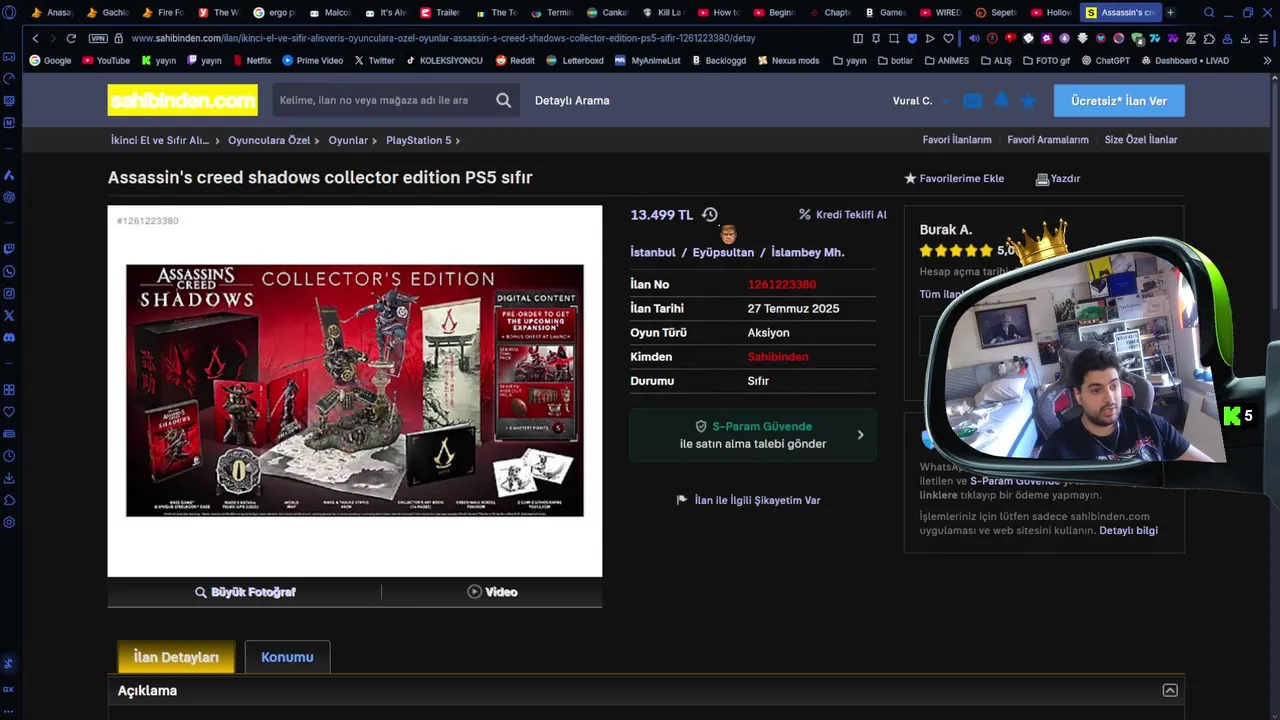
Task: Show more bookmarks with double chevron
Action: point(1267,60)
